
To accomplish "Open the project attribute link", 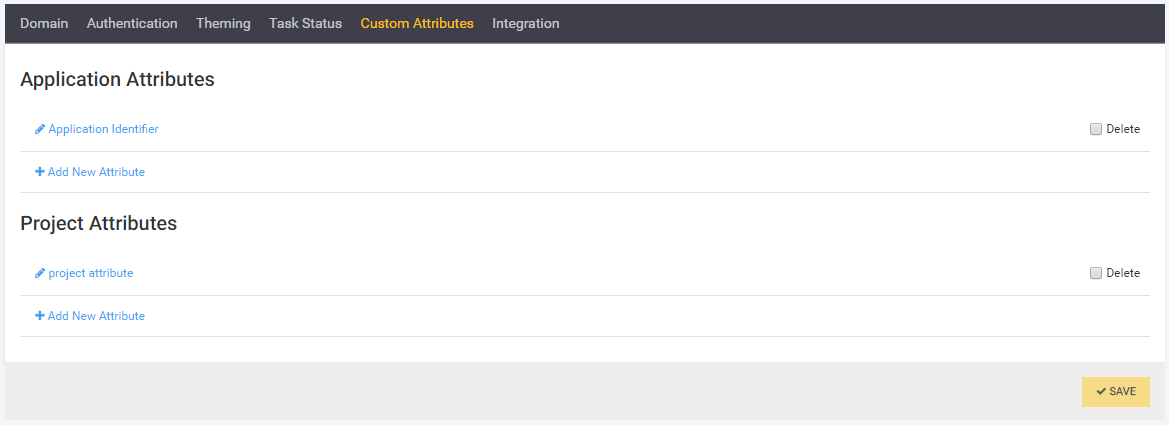I will point(91,273).
